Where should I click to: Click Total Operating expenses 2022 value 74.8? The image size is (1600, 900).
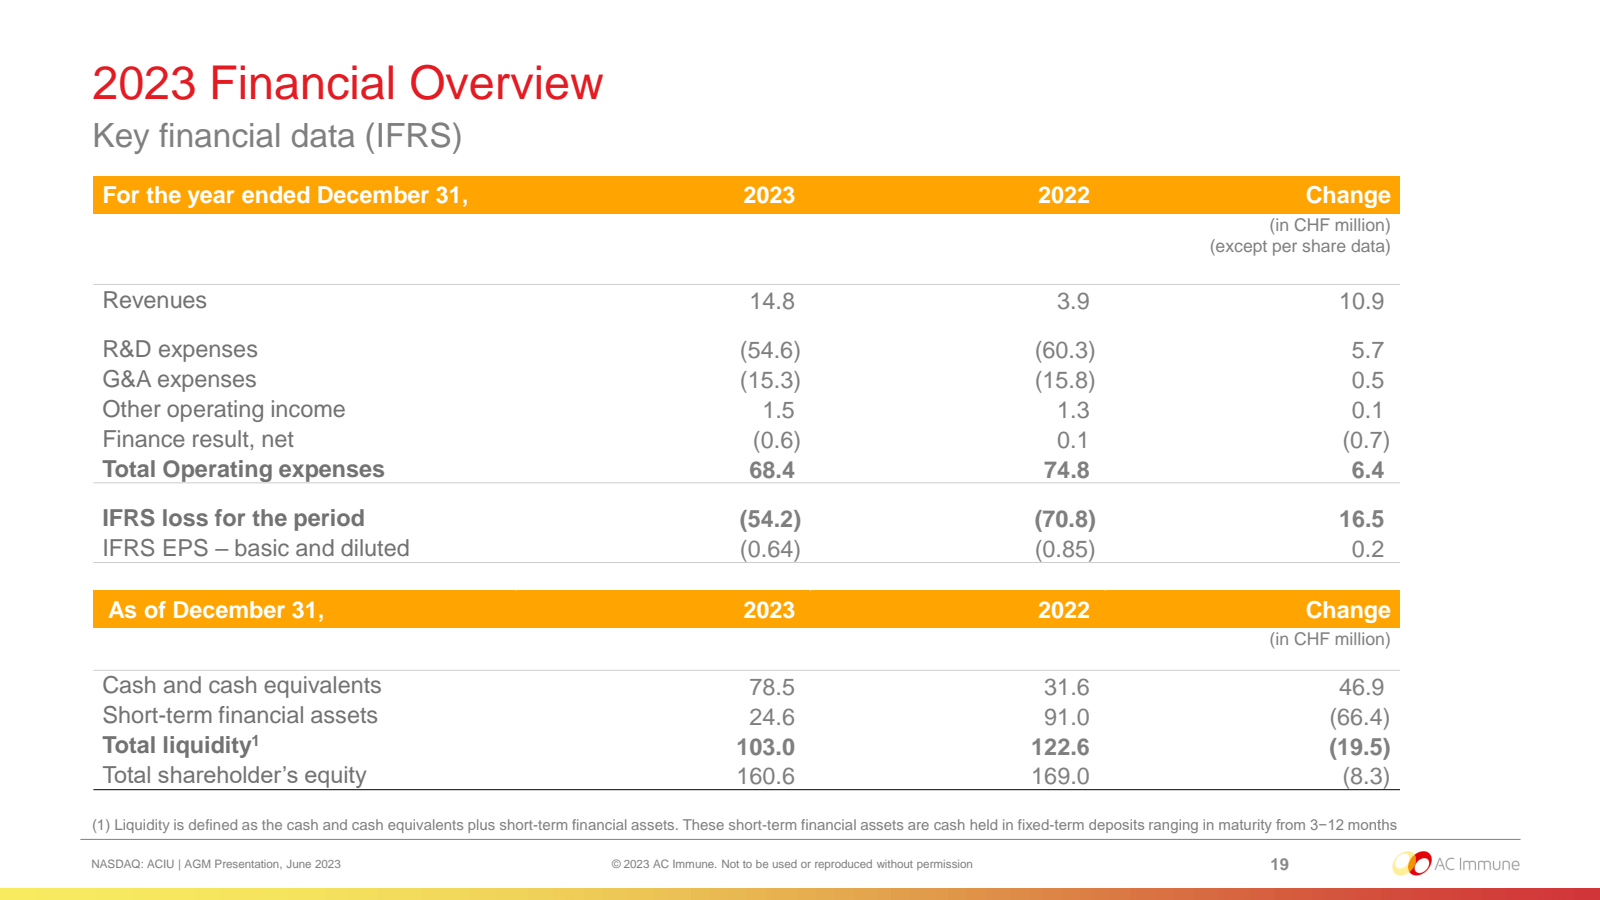click(1066, 471)
